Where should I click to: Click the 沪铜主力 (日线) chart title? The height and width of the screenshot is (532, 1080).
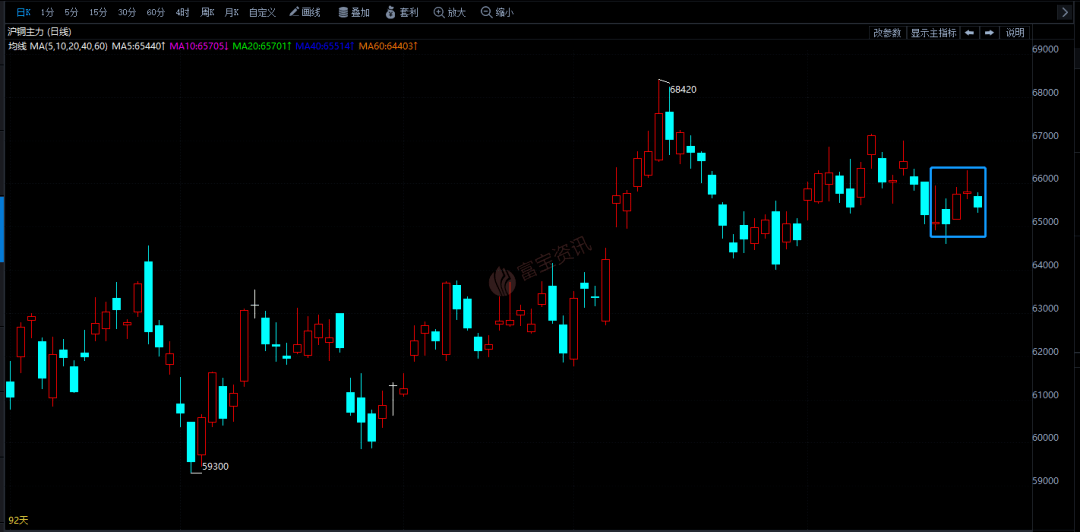pyautogui.click(x=39, y=32)
